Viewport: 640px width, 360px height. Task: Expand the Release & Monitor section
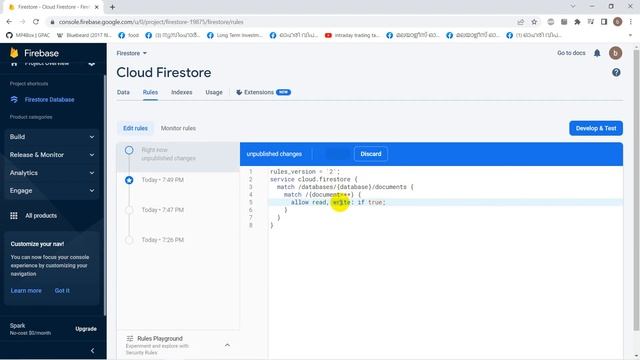[x=52, y=155]
